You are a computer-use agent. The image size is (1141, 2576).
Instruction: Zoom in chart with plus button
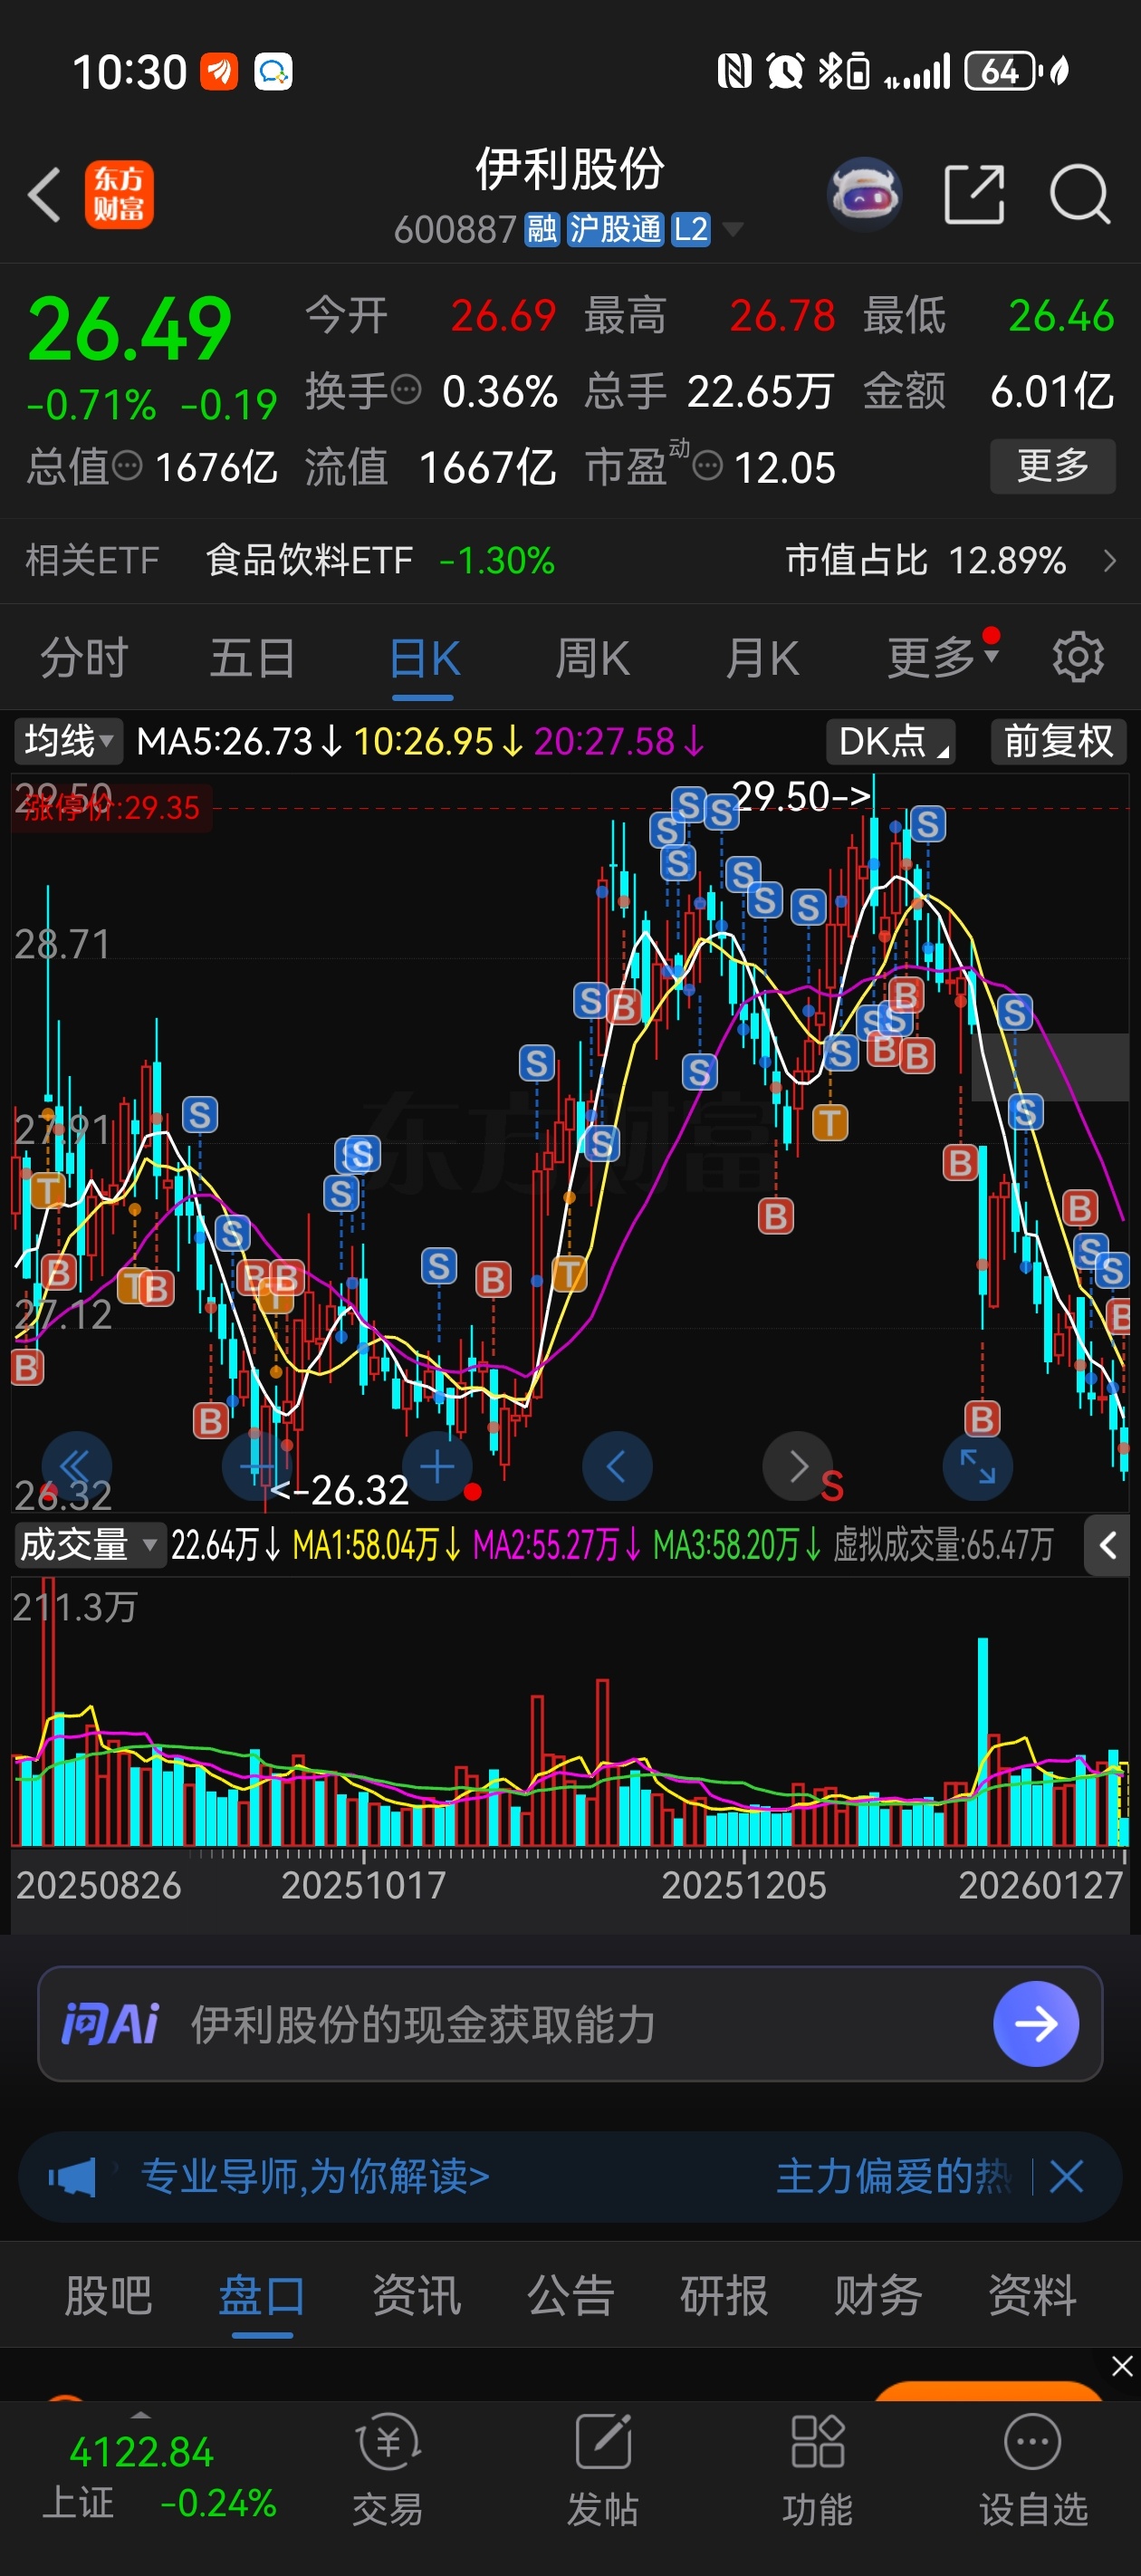[437, 1467]
